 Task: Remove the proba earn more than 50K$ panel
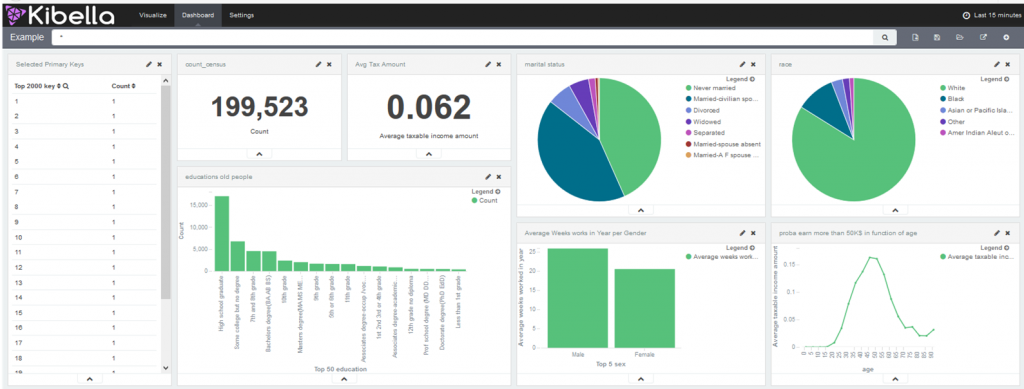1008,233
